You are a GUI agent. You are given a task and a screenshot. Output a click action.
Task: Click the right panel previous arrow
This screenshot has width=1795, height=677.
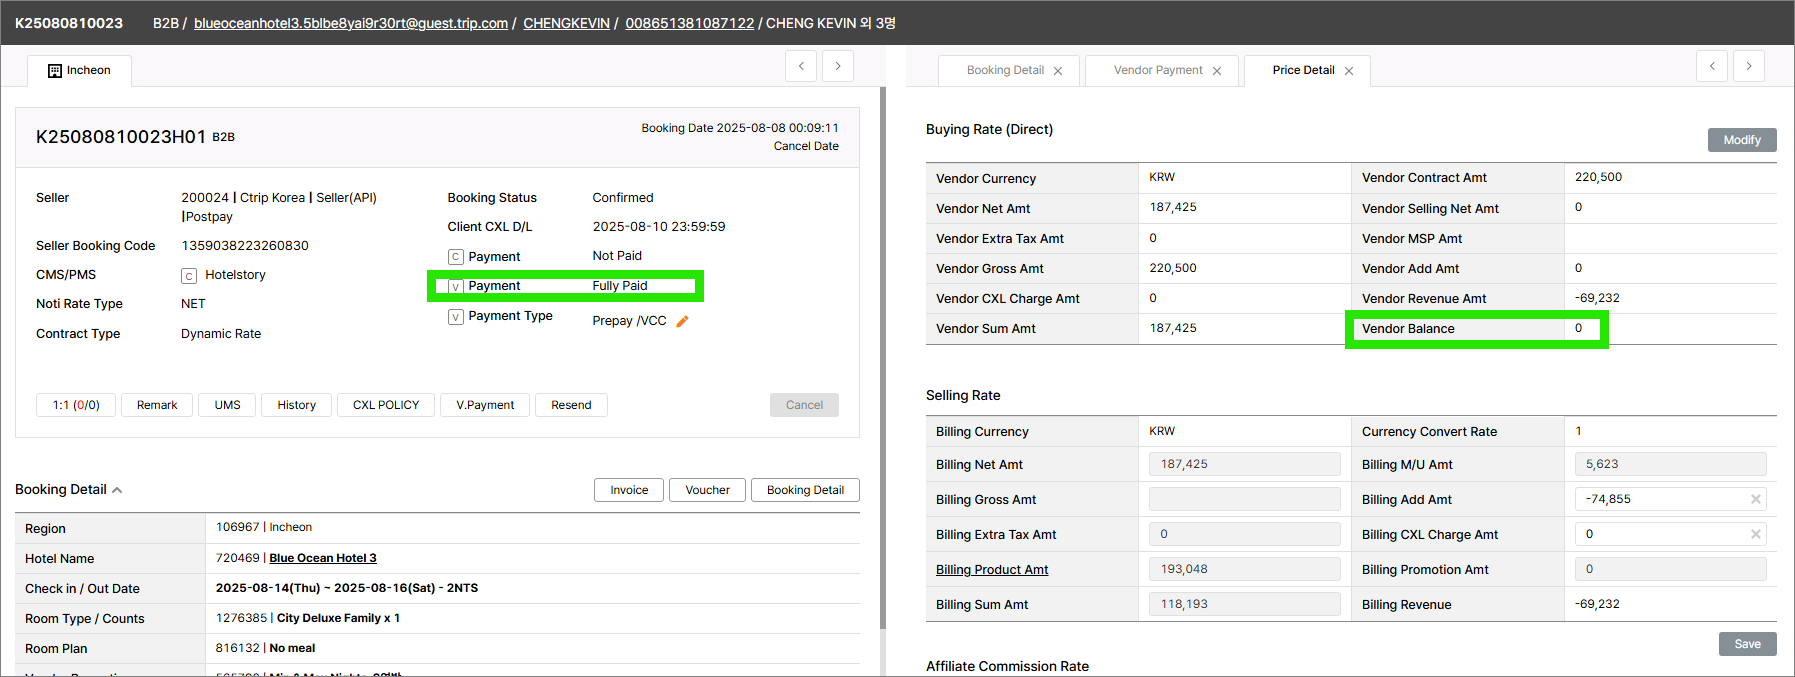1712,66
